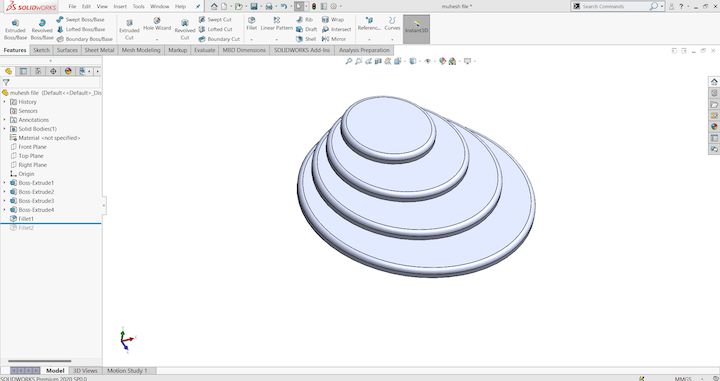Viewport: 720px width, 381px height.
Task: Choose the Draft tool
Action: 306,29
